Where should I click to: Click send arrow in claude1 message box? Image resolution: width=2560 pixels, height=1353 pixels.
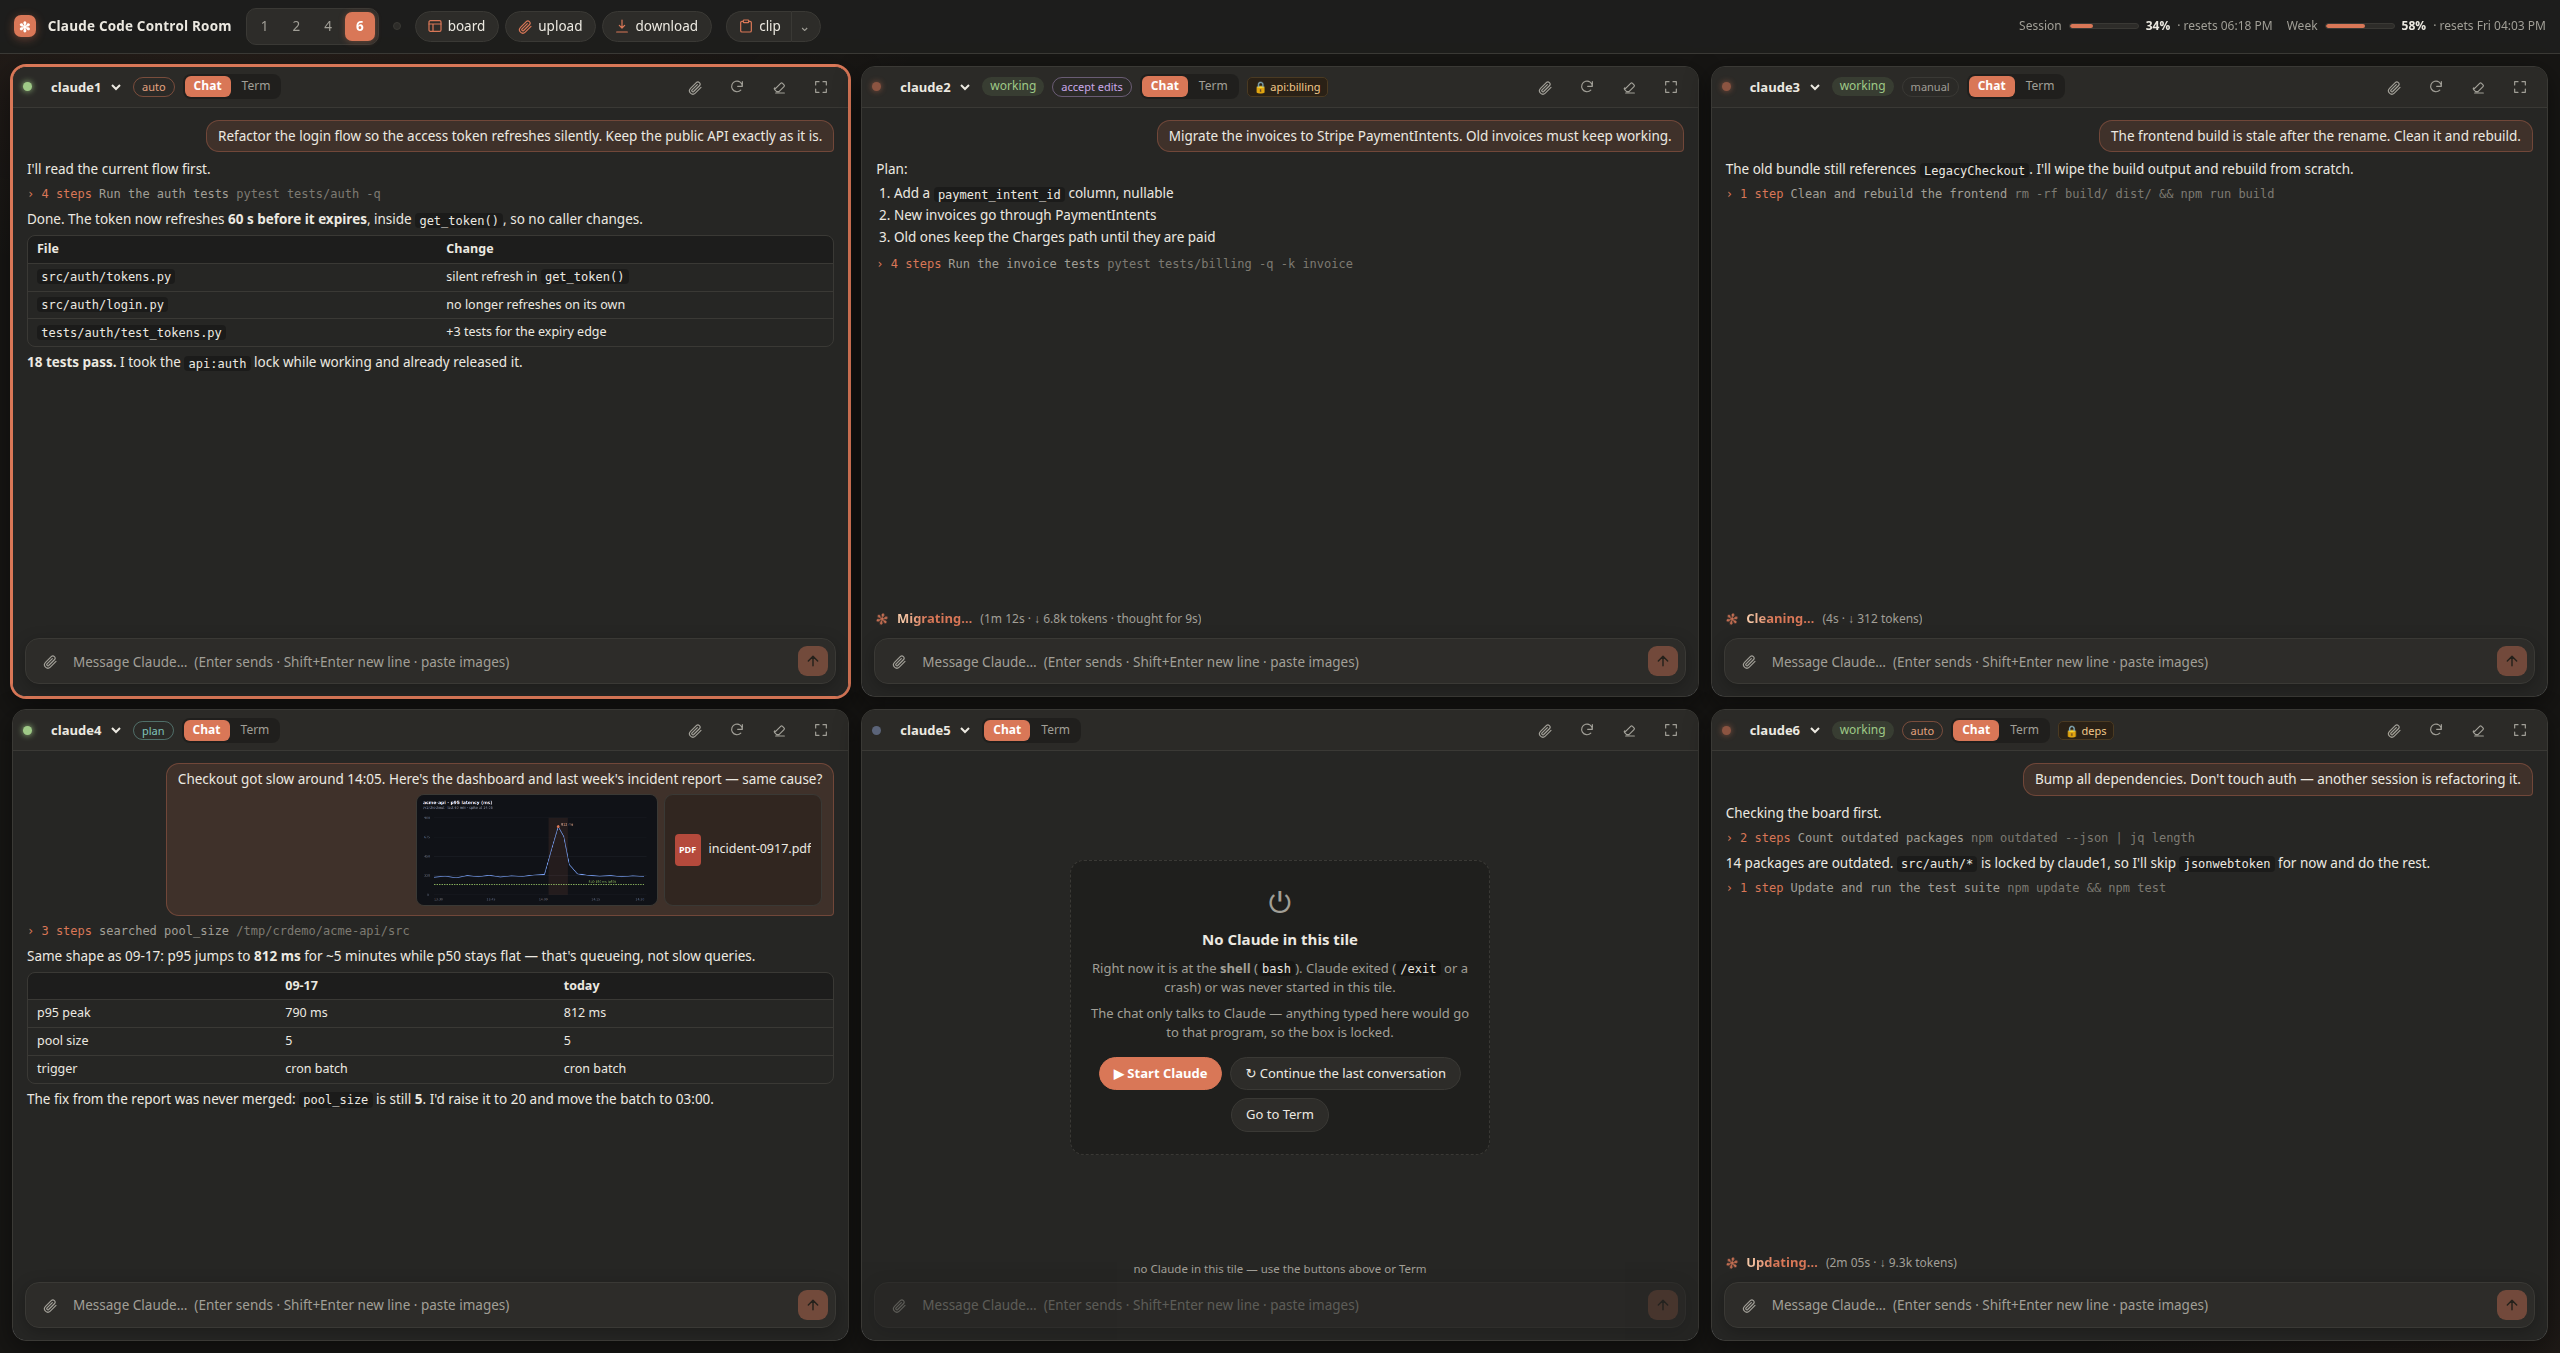813,661
